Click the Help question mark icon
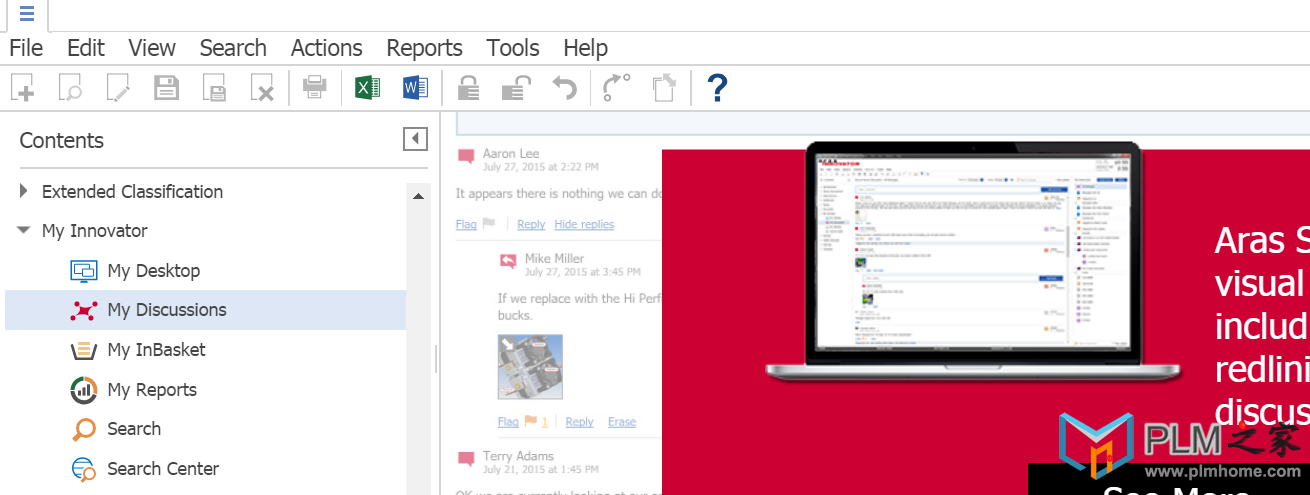The width and height of the screenshot is (1310, 495). click(x=716, y=88)
